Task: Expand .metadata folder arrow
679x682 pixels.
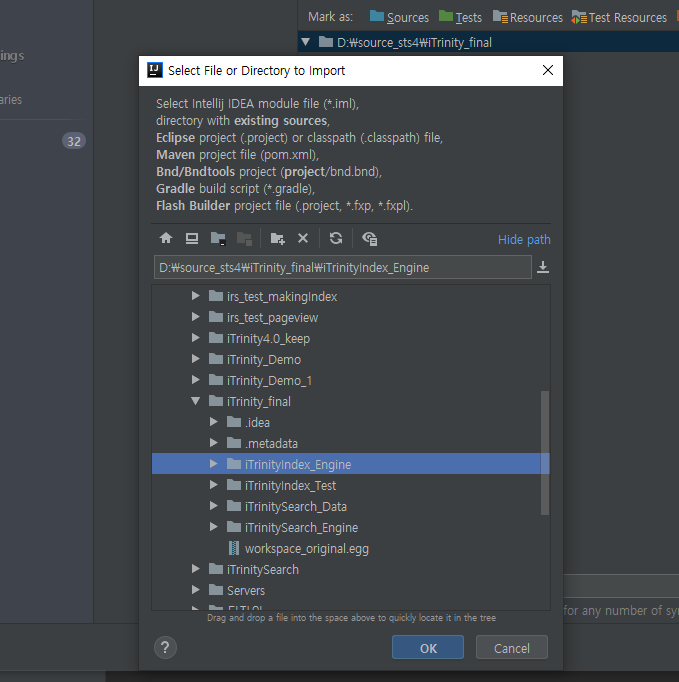Action: coord(214,443)
